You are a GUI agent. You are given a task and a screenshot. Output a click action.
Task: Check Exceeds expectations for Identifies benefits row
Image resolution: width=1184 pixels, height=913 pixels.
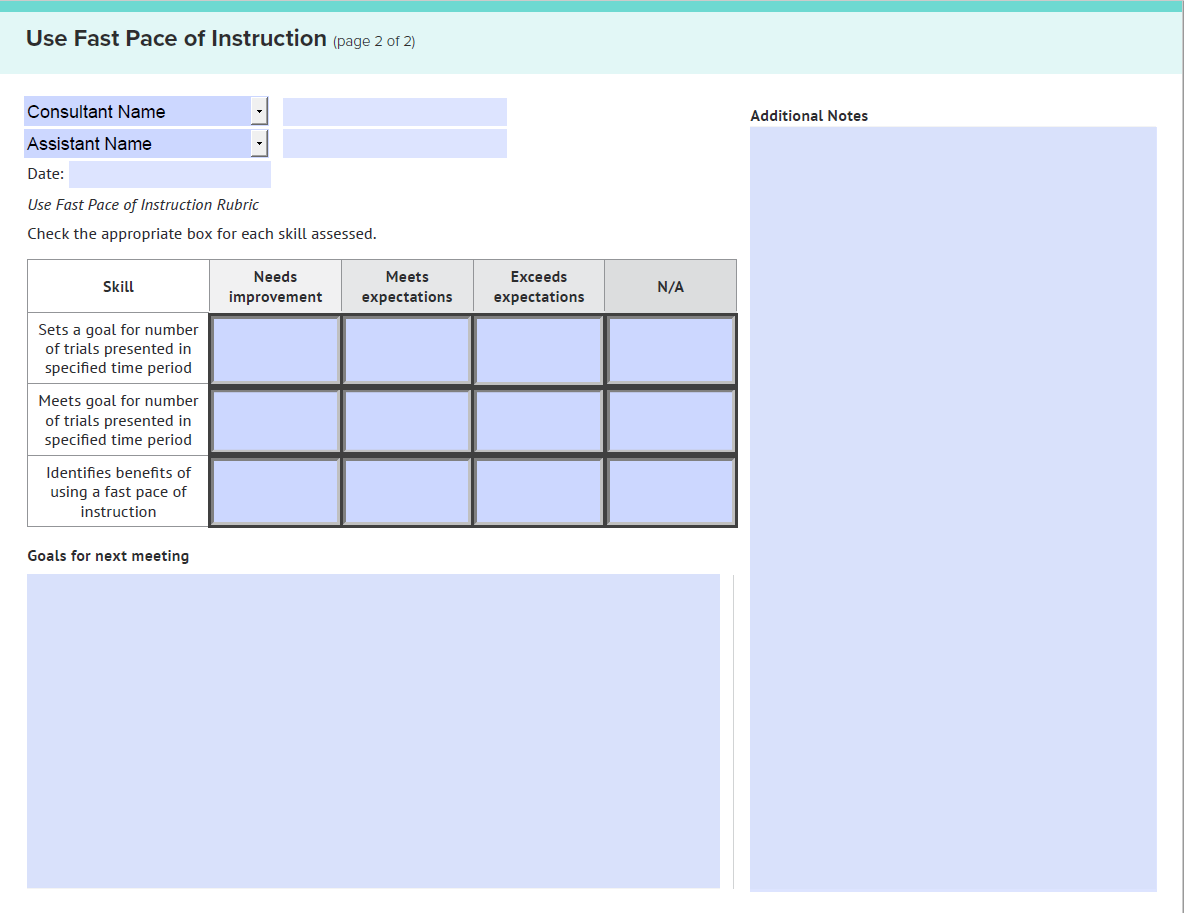pyautogui.click(x=539, y=492)
